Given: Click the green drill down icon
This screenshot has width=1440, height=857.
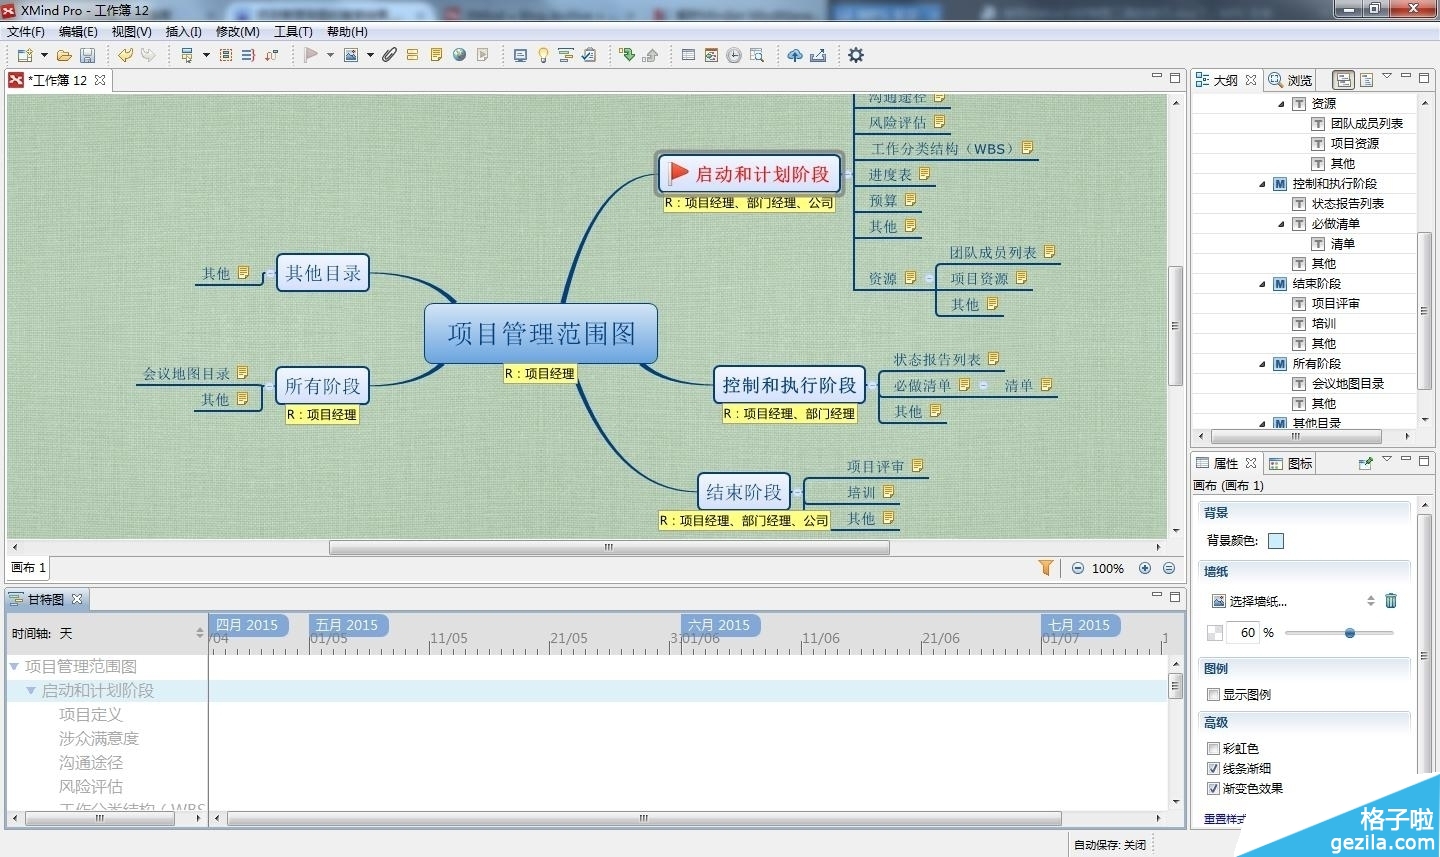Looking at the screenshot, I should tap(627, 55).
